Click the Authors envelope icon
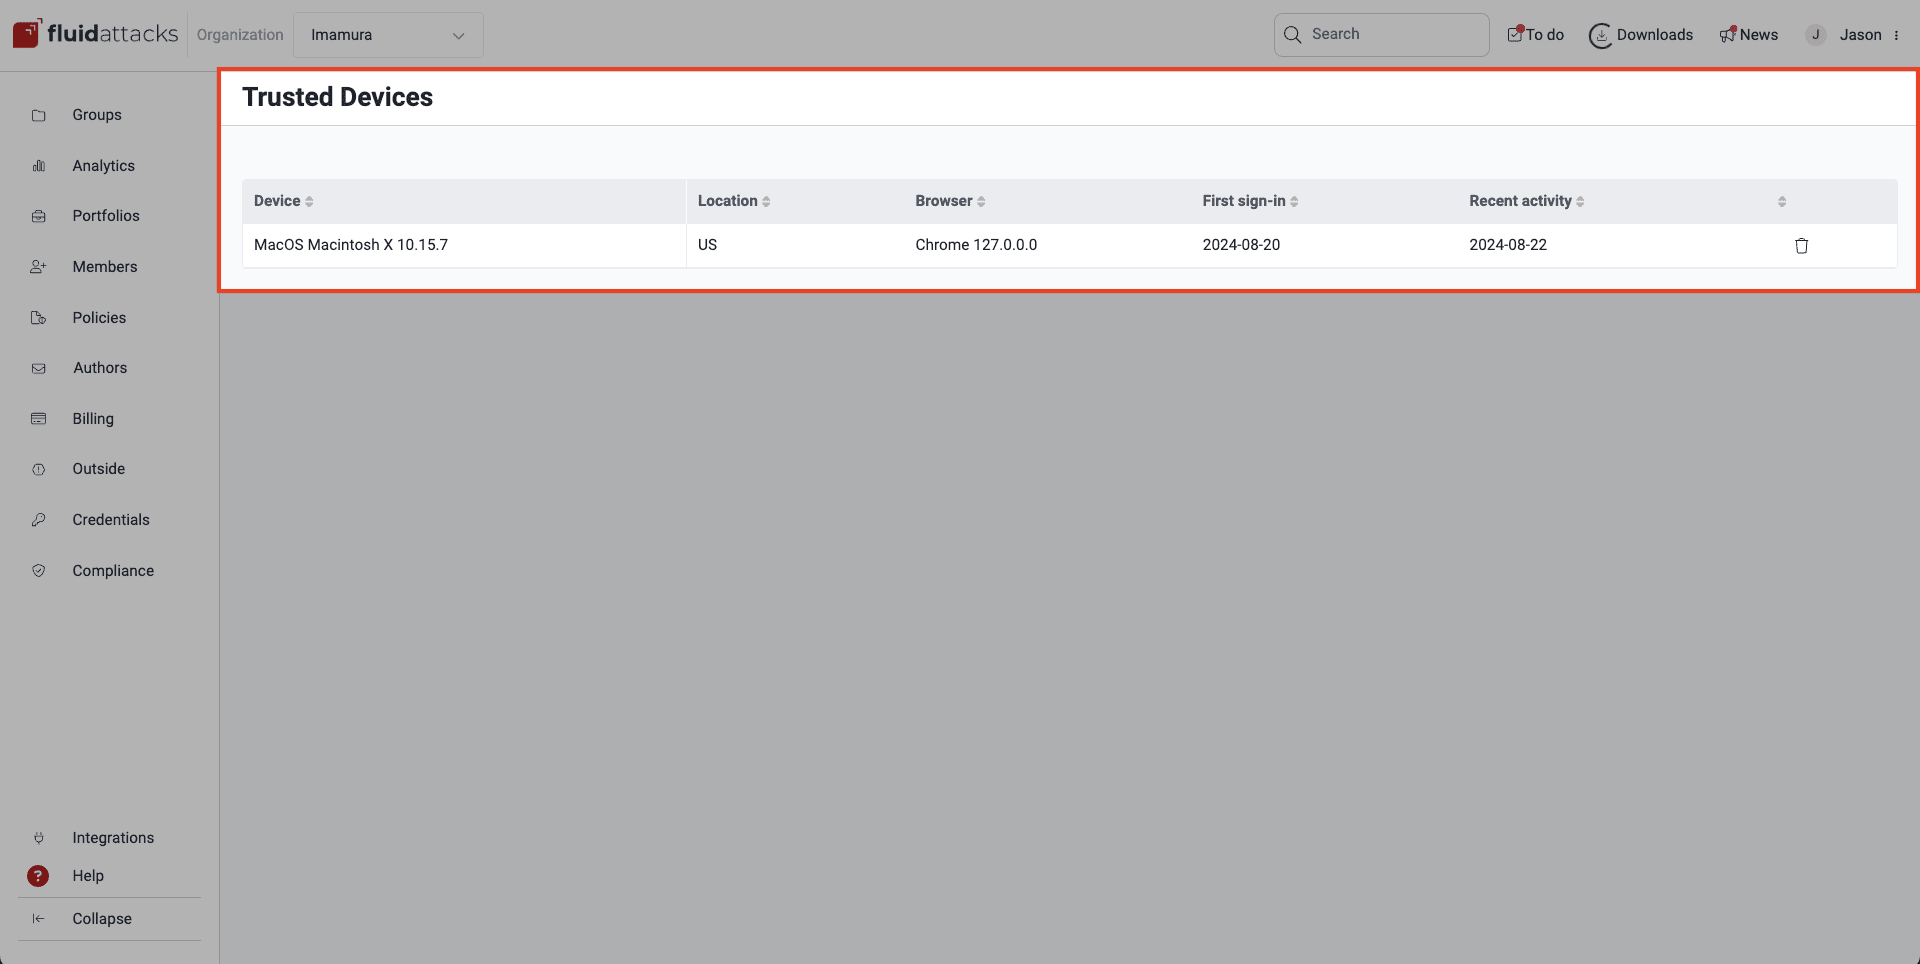This screenshot has height=964, width=1920. (39, 368)
